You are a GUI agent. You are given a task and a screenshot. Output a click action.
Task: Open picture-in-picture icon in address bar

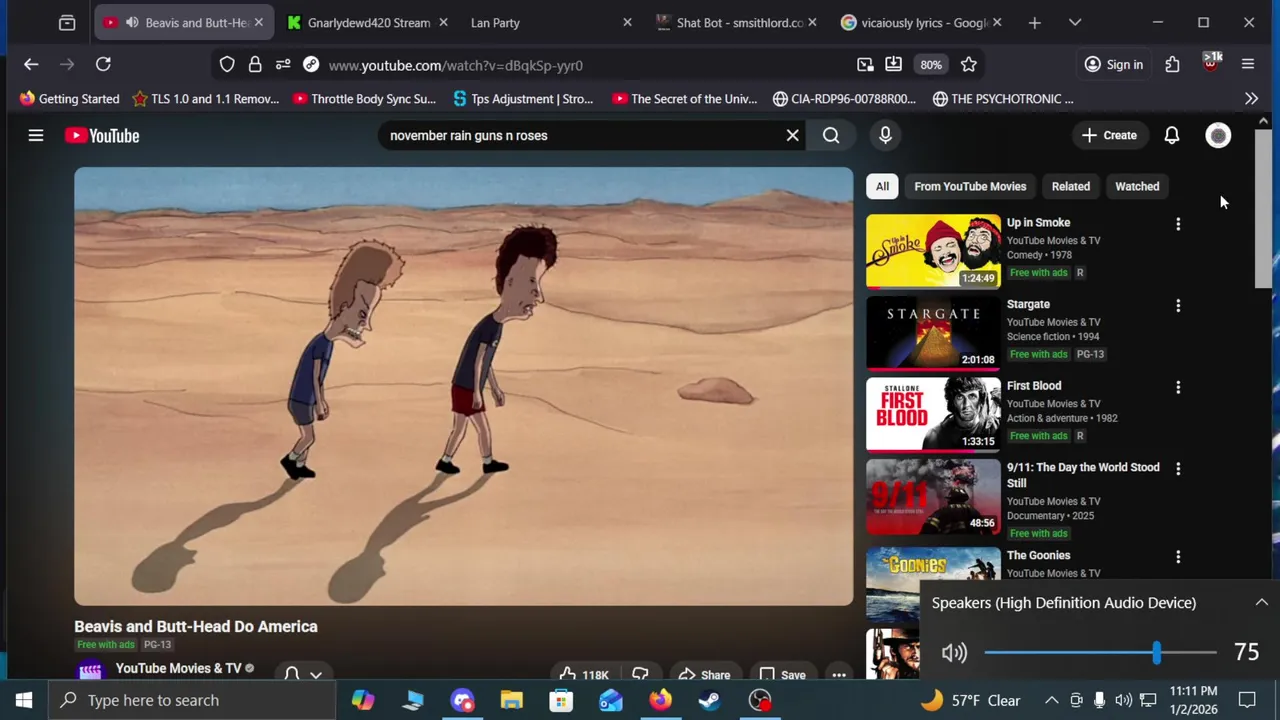click(x=865, y=64)
